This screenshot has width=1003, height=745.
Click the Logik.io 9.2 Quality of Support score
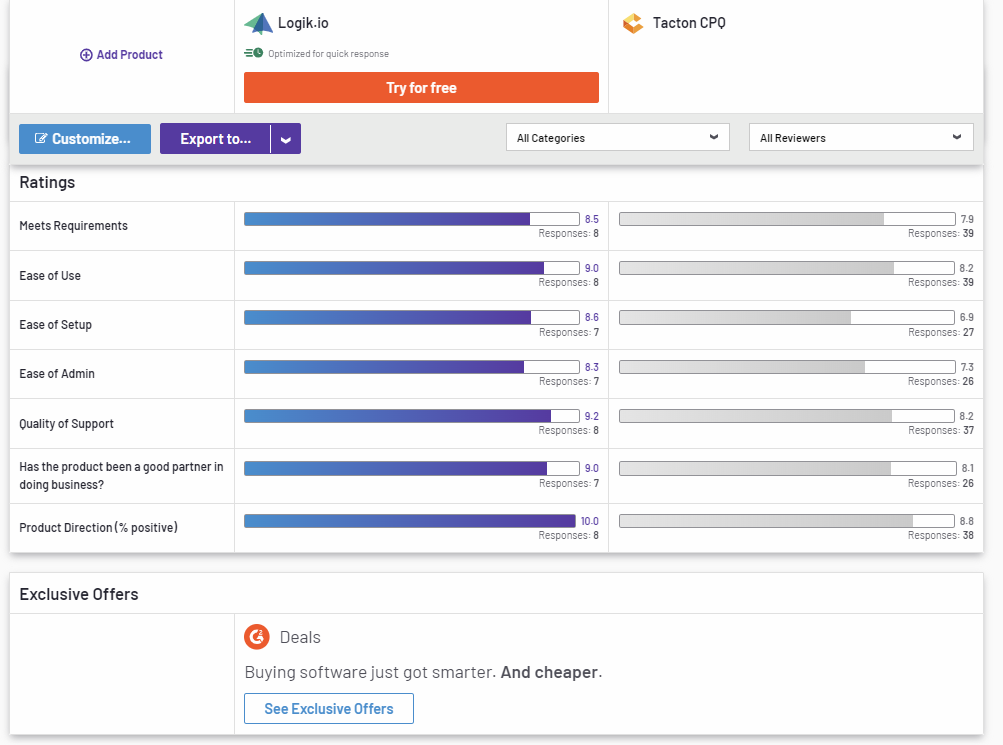[592, 416]
